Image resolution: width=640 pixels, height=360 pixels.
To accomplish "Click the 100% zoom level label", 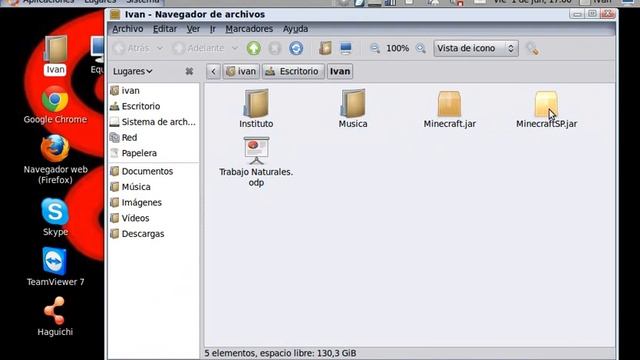I will [398, 48].
